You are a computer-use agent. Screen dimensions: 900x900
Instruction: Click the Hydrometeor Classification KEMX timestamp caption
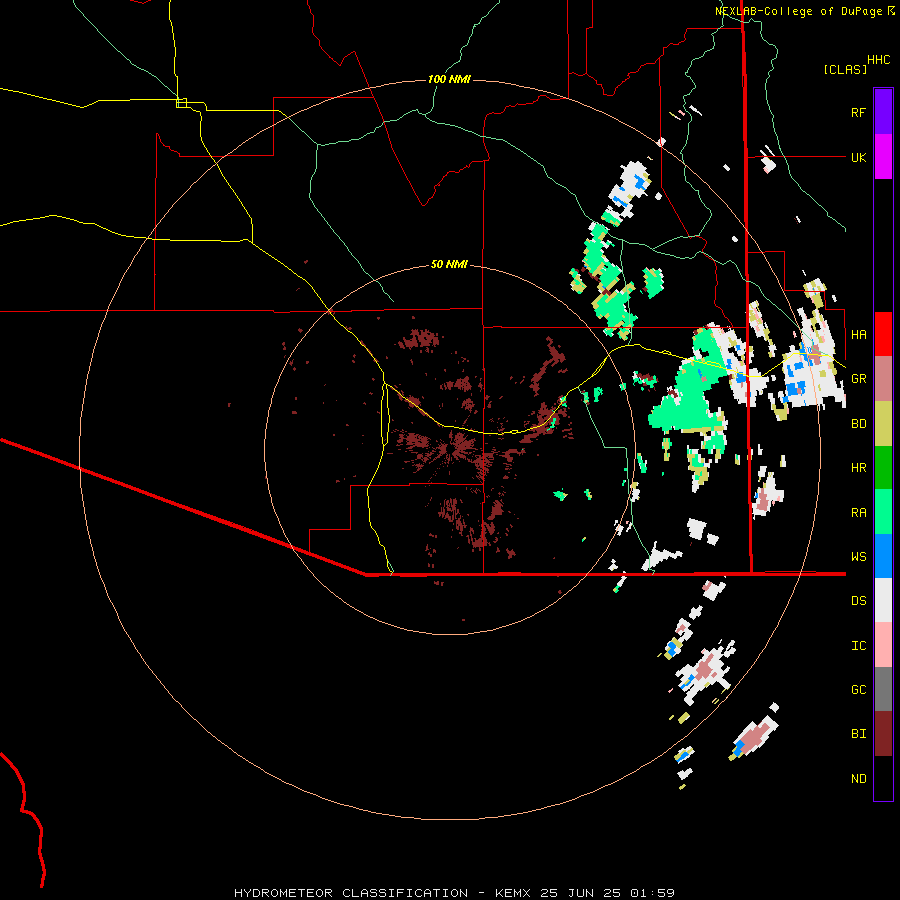[x=454, y=893]
